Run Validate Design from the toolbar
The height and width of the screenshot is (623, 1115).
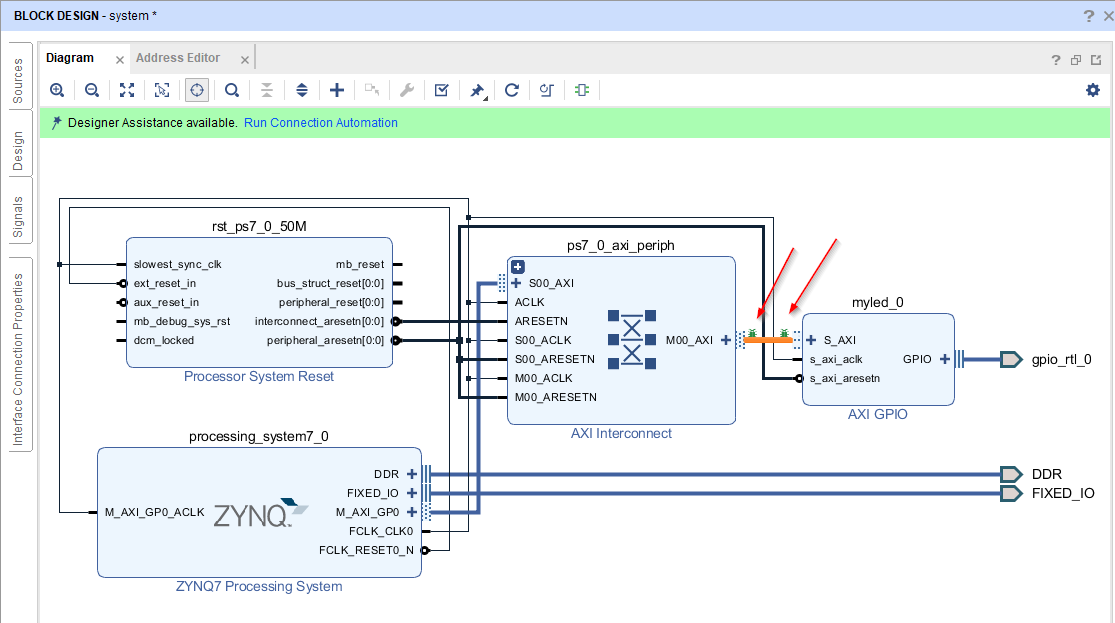(x=441, y=90)
